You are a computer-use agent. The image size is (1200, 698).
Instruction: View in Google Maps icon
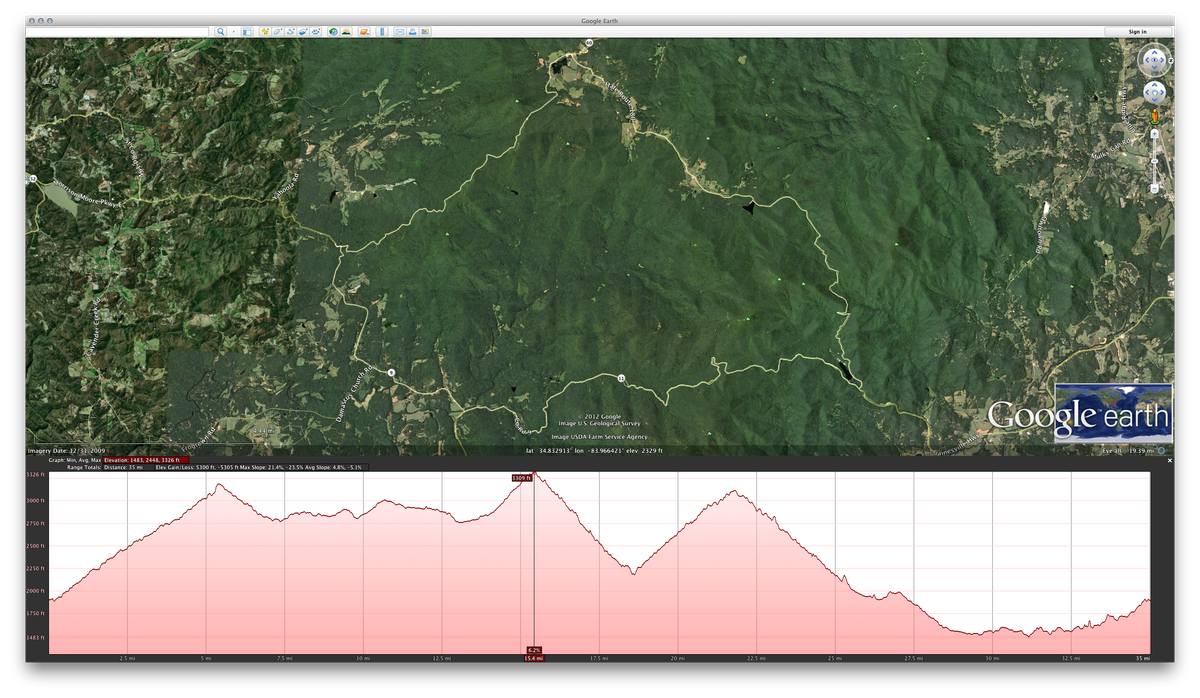click(425, 32)
